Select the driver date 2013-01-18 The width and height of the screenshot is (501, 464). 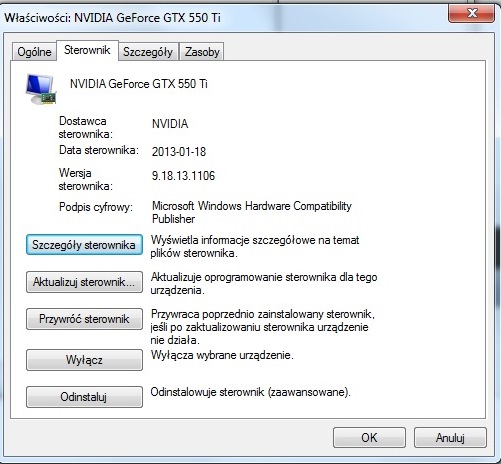tap(179, 152)
